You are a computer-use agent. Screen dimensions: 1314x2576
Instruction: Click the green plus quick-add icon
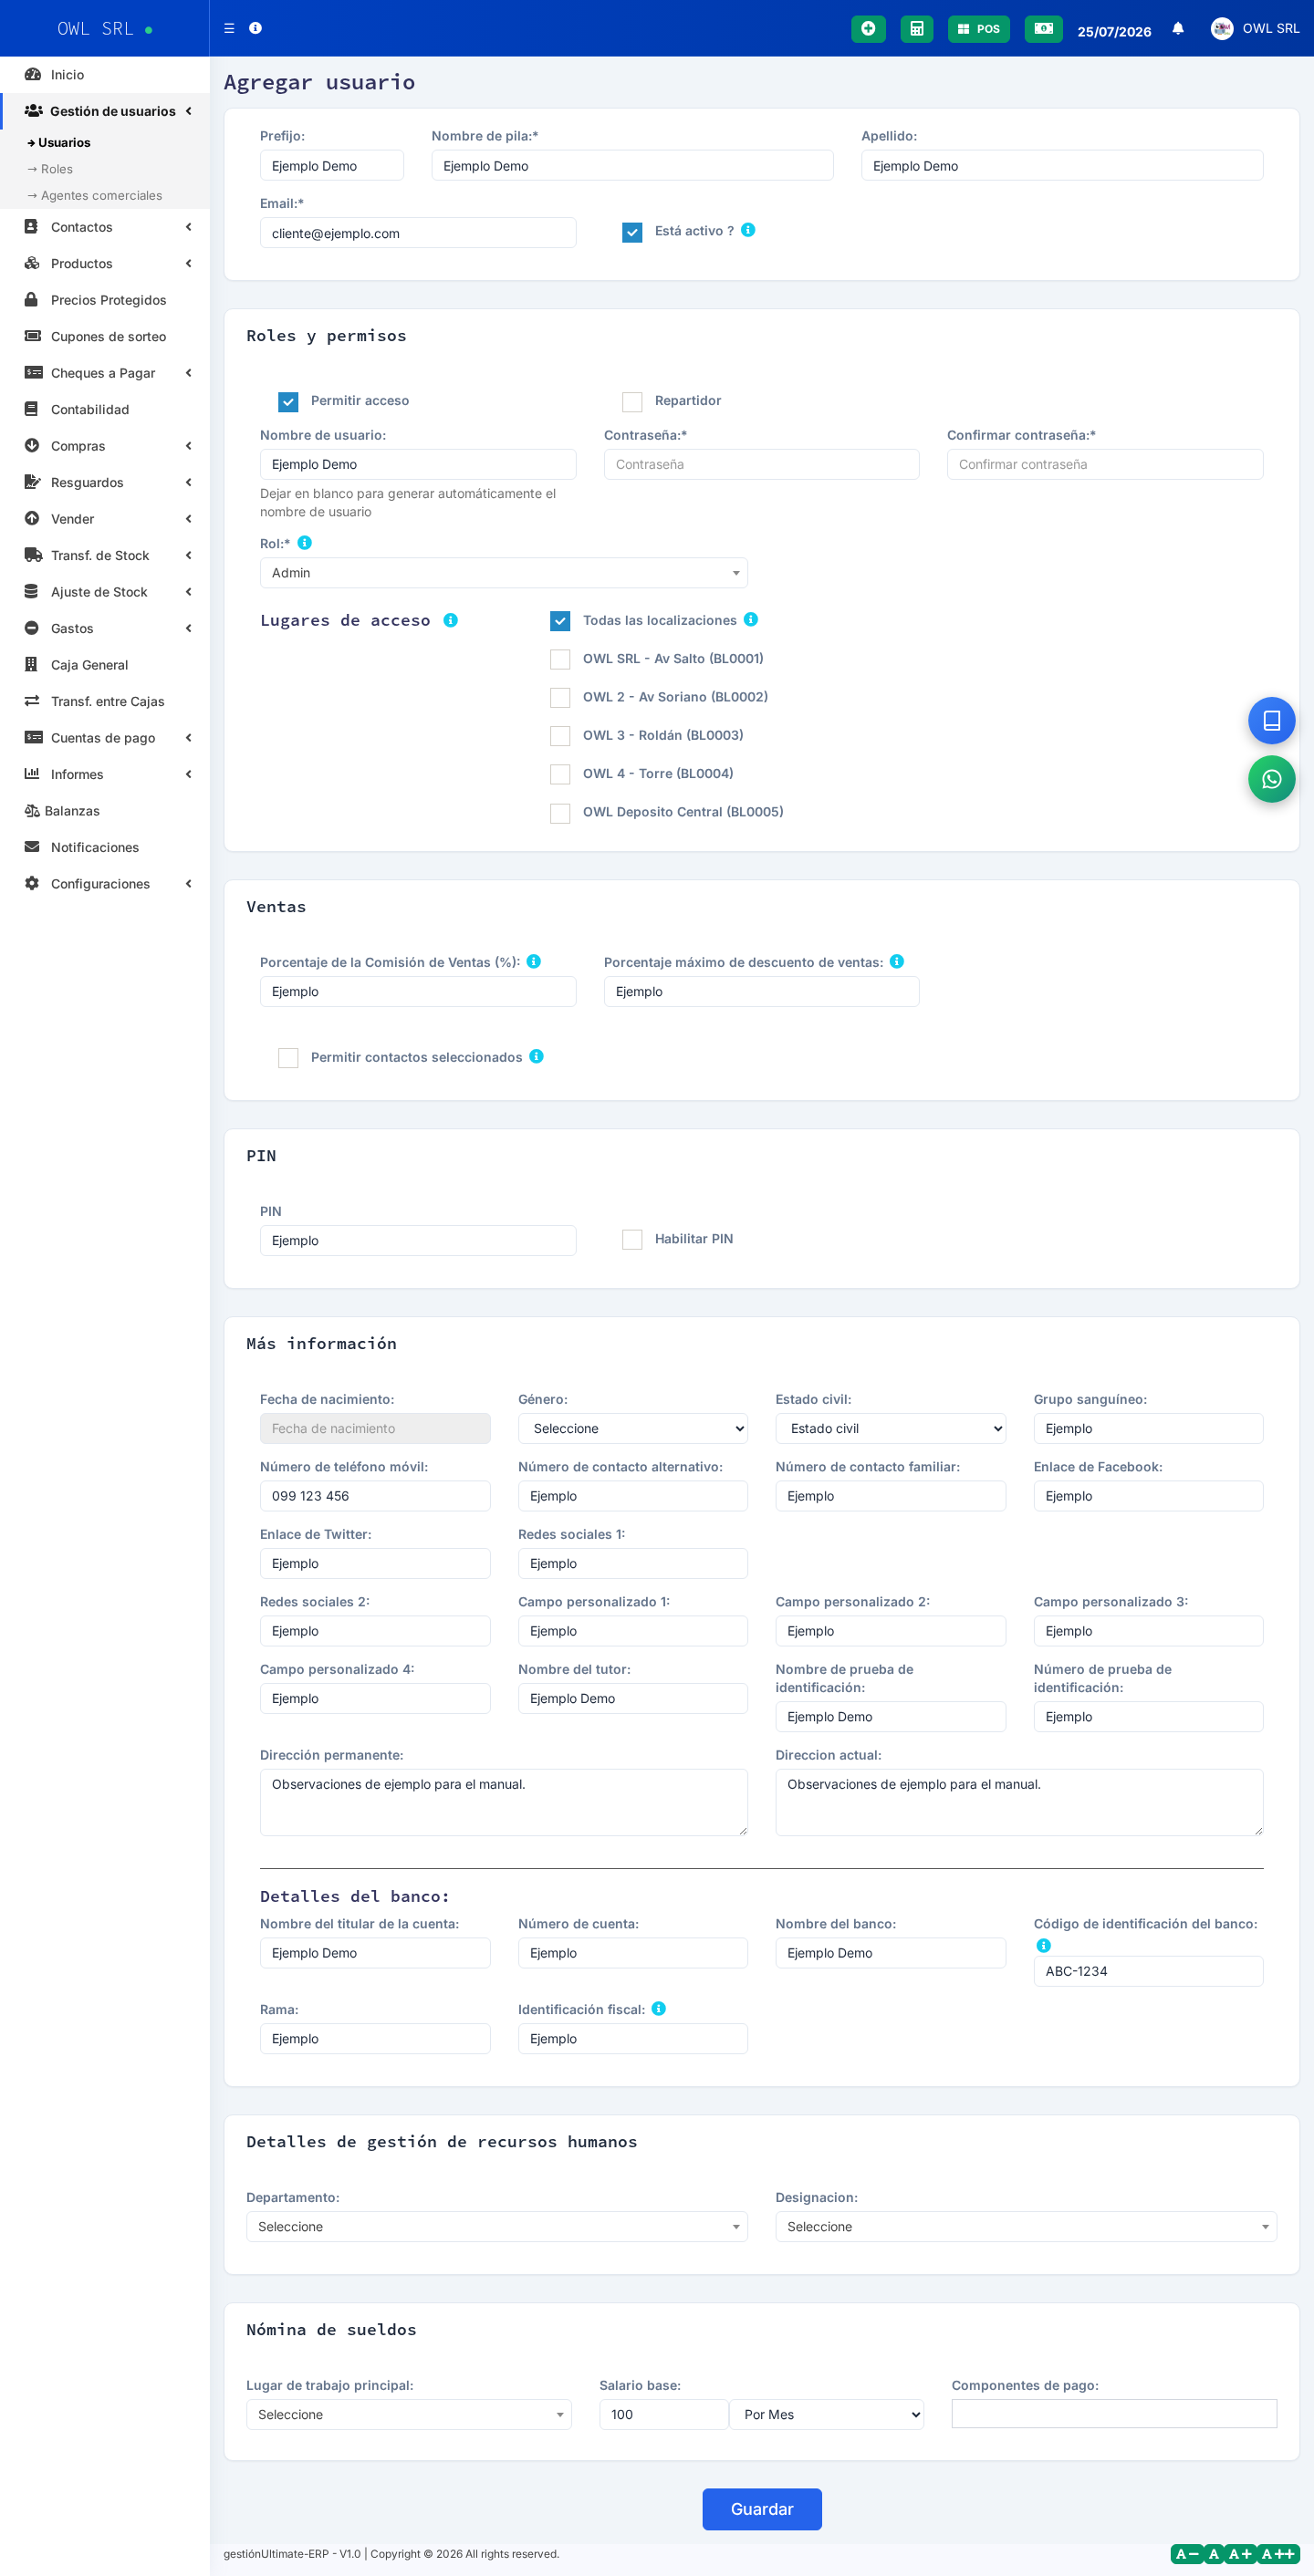point(868,29)
